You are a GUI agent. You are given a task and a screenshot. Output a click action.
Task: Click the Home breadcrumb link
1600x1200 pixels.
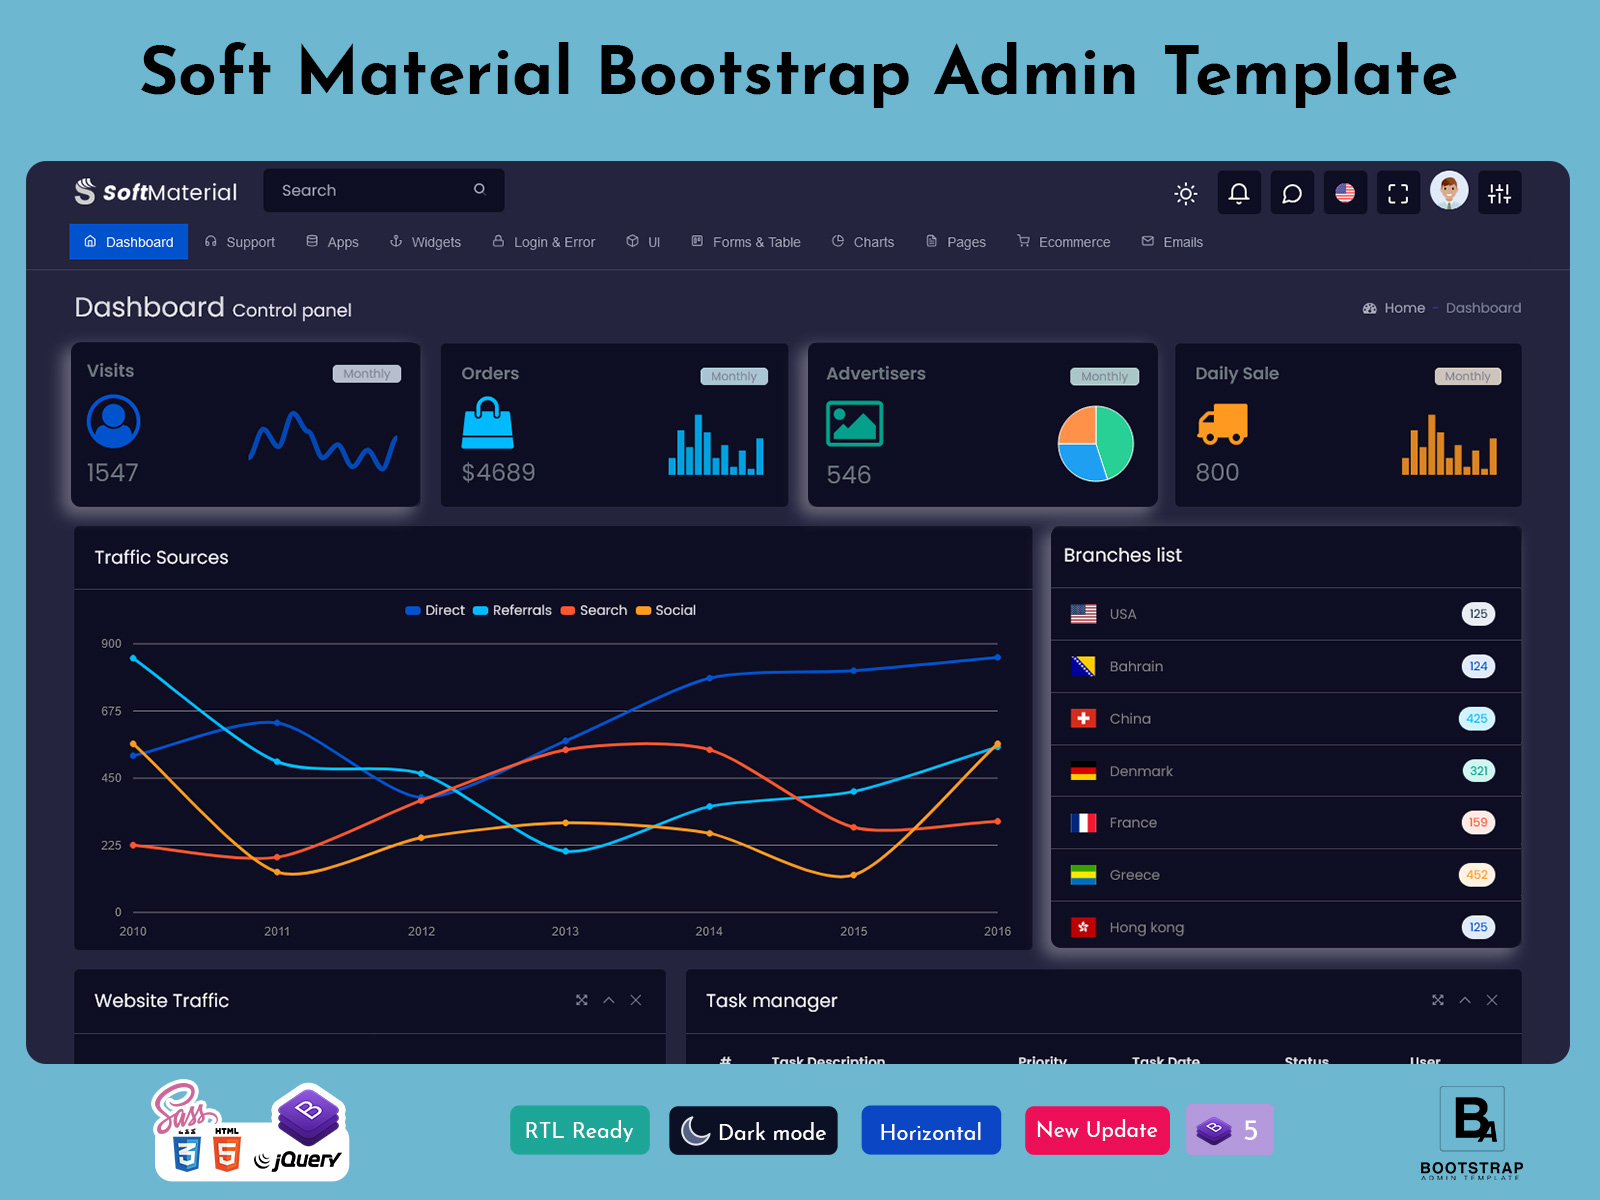1404,308
